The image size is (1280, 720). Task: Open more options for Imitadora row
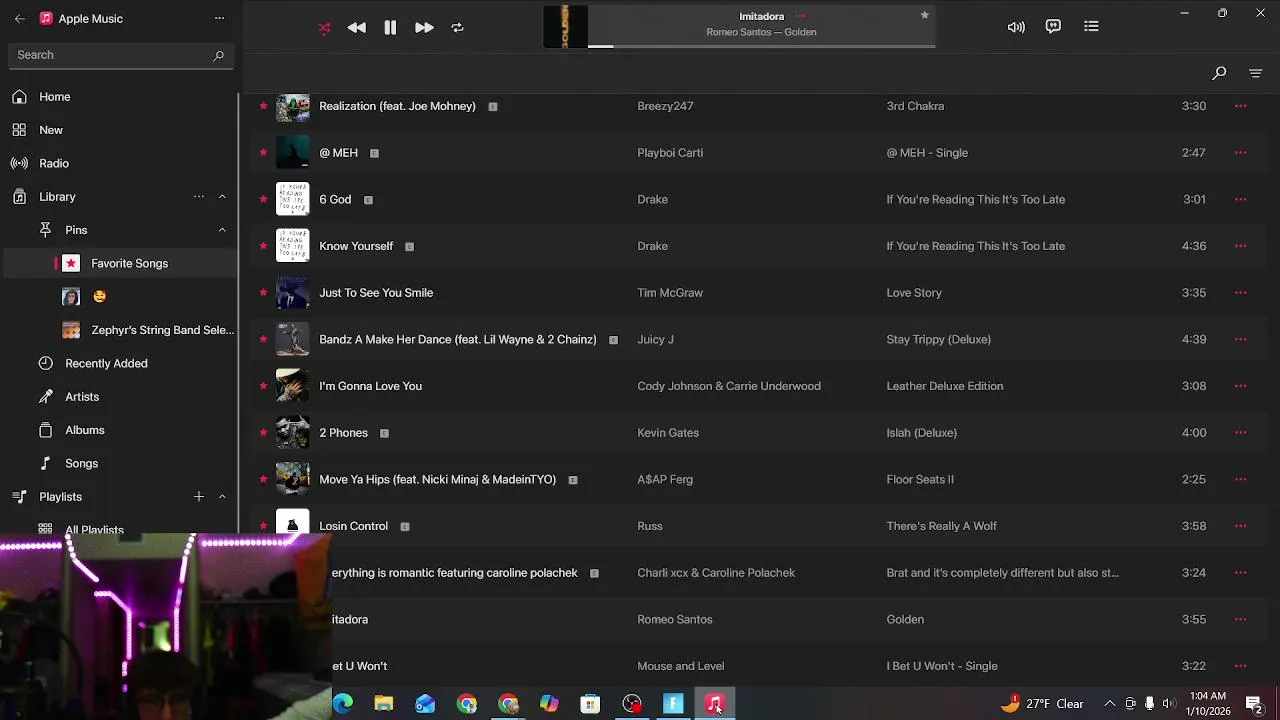click(x=1240, y=619)
